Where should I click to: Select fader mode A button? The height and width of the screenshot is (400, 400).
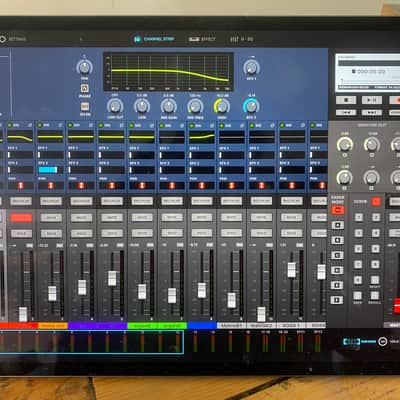[x=337, y=225]
